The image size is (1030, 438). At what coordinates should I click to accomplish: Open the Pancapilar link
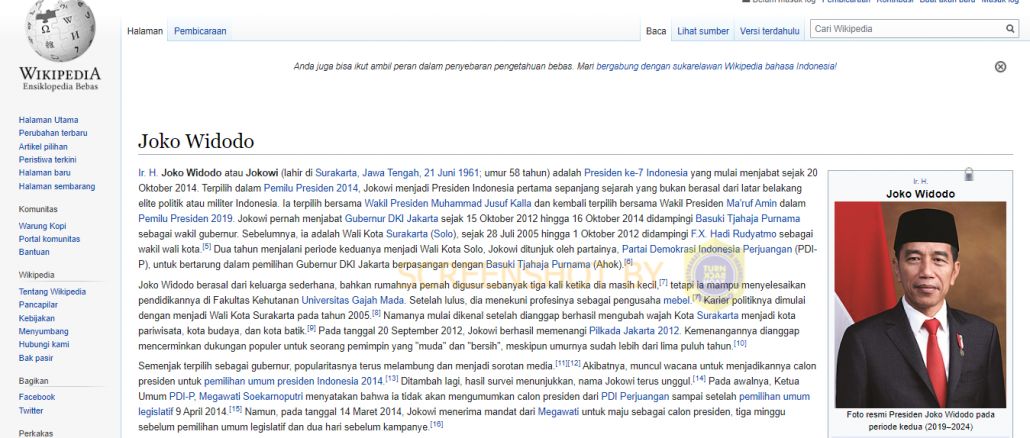pos(38,305)
